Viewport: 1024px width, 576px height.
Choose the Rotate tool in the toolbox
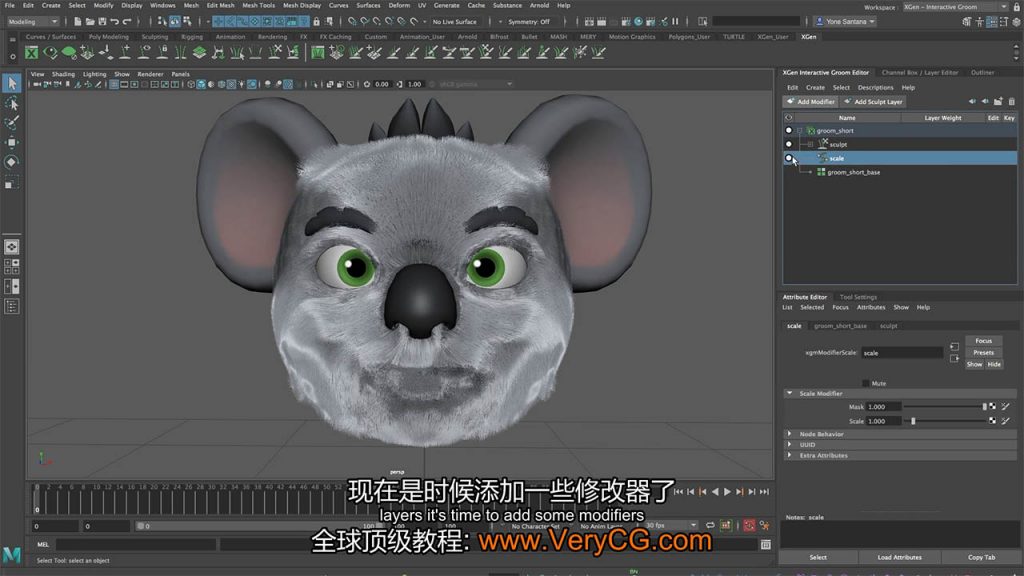(x=12, y=162)
